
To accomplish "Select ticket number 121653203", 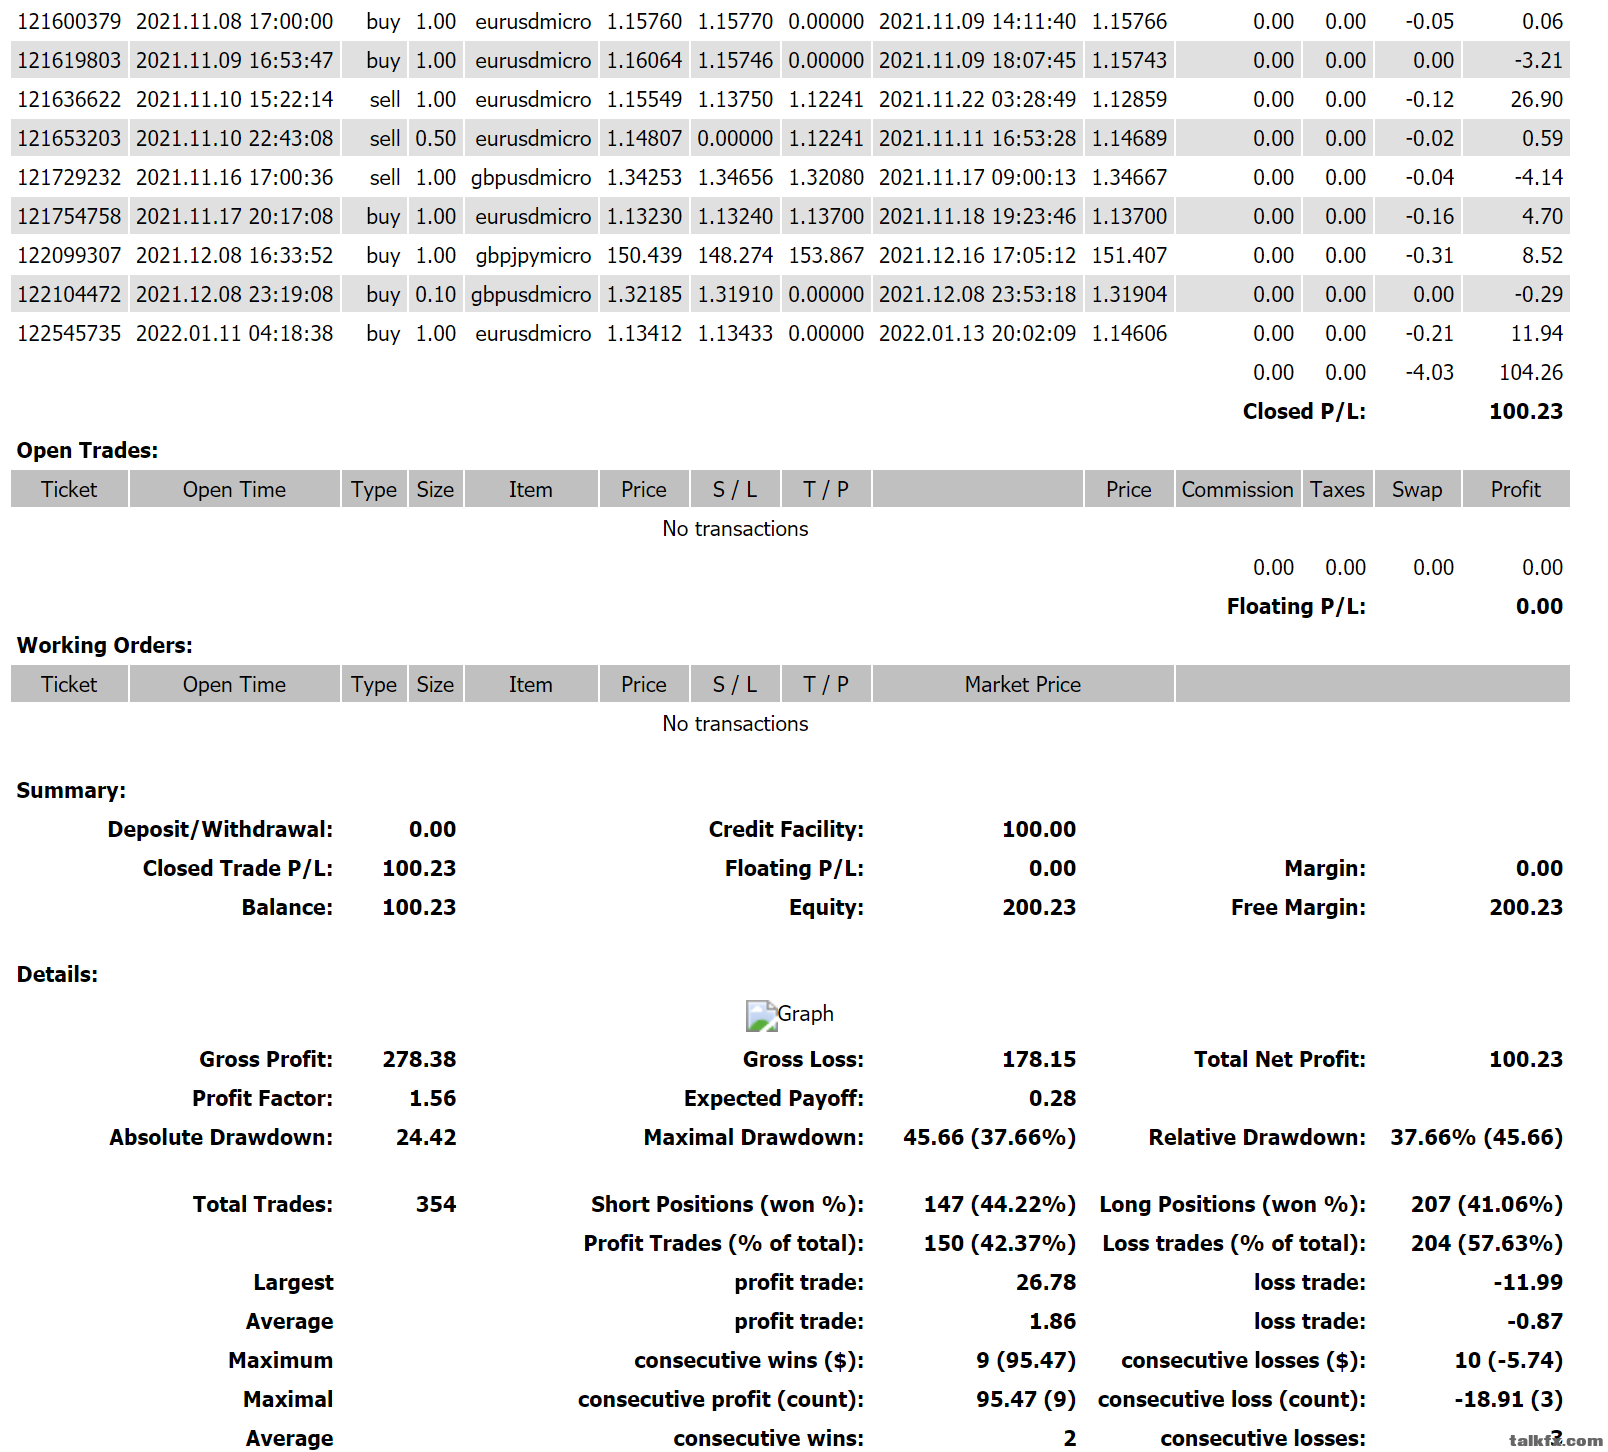I will [x=69, y=138].
